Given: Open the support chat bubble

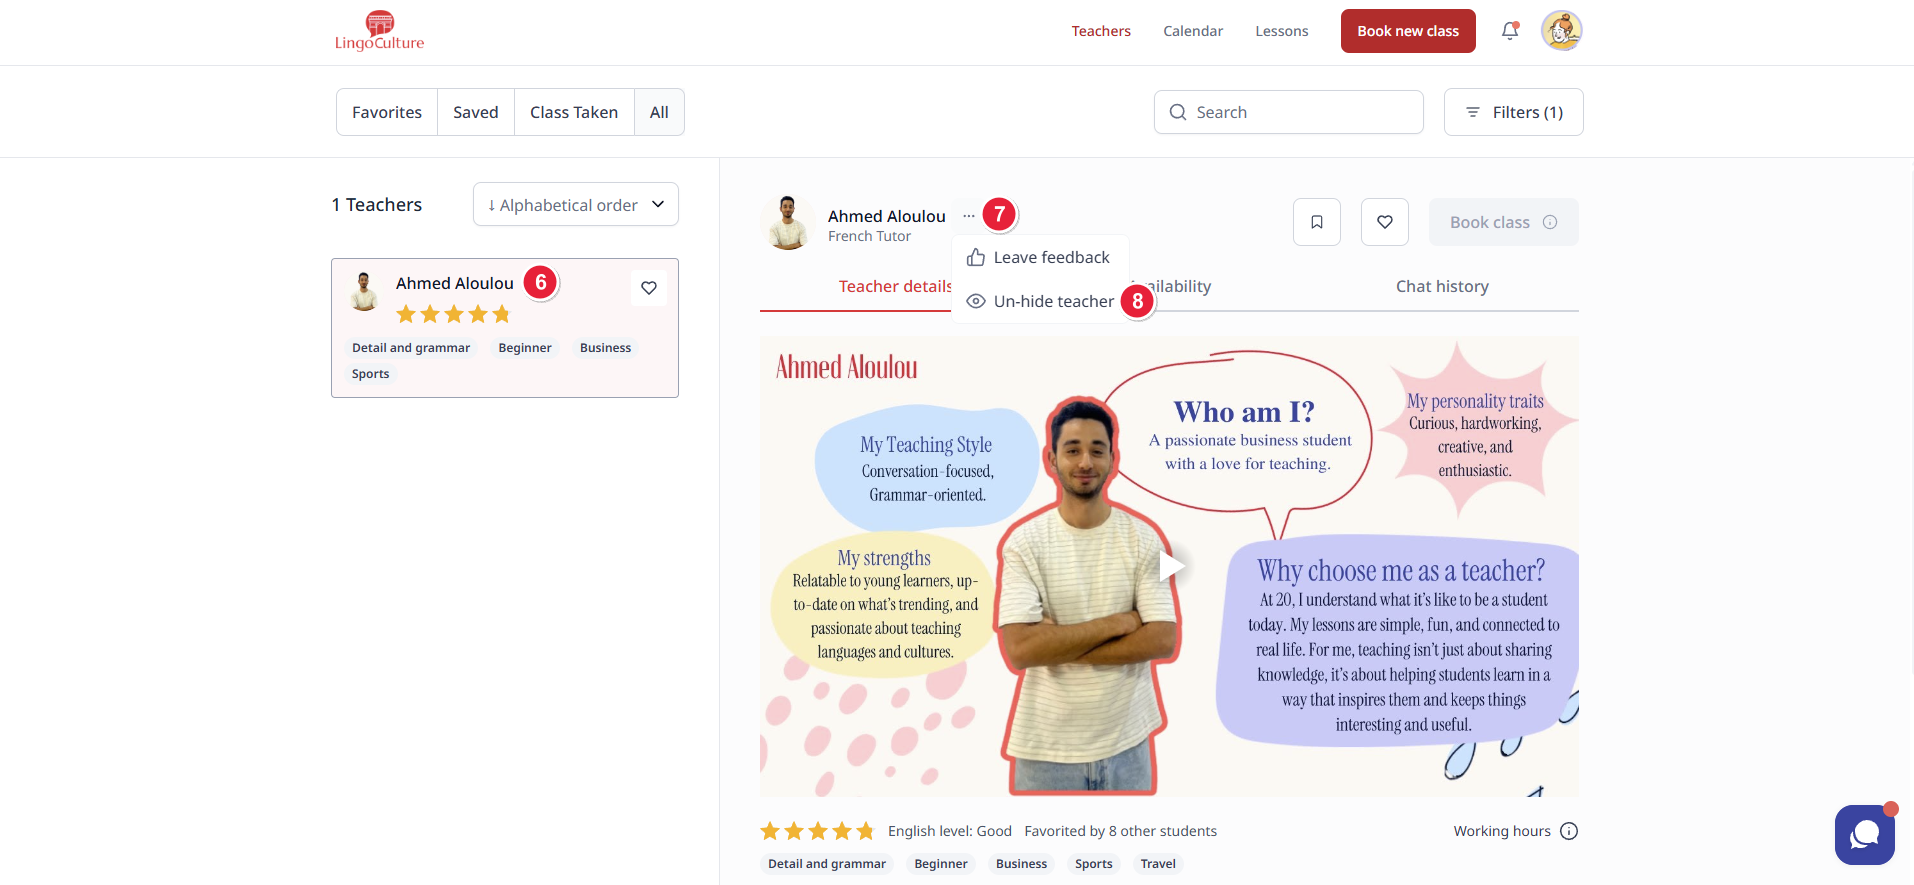Looking at the screenshot, I should 1864,834.
